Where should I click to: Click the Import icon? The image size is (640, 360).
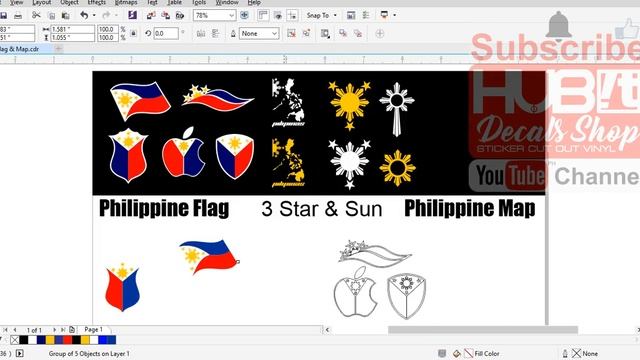(151, 16)
